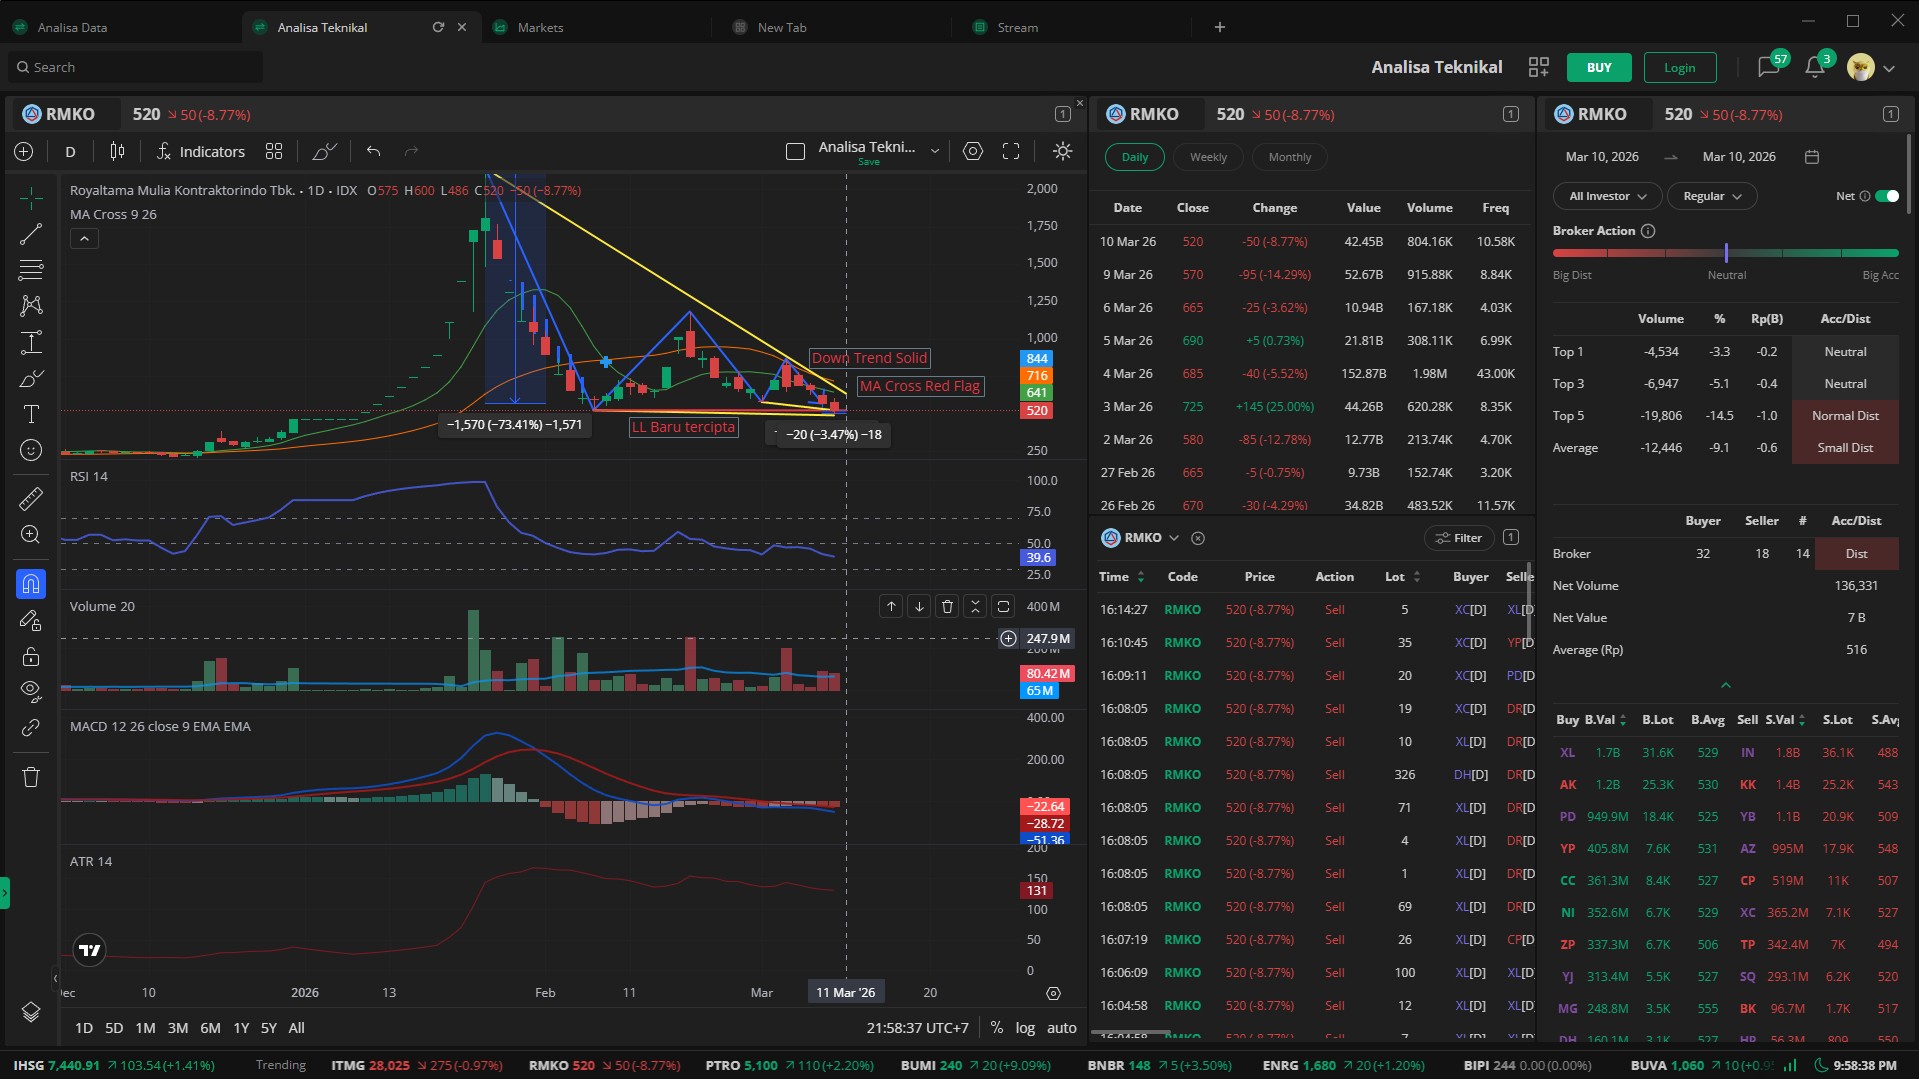
Task: Toggle magnet mode for drawings
Action: pos(31,583)
